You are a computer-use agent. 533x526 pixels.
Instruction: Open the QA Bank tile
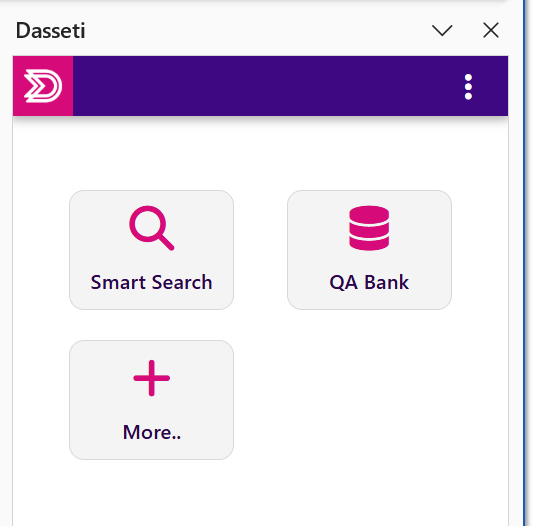[x=369, y=250]
